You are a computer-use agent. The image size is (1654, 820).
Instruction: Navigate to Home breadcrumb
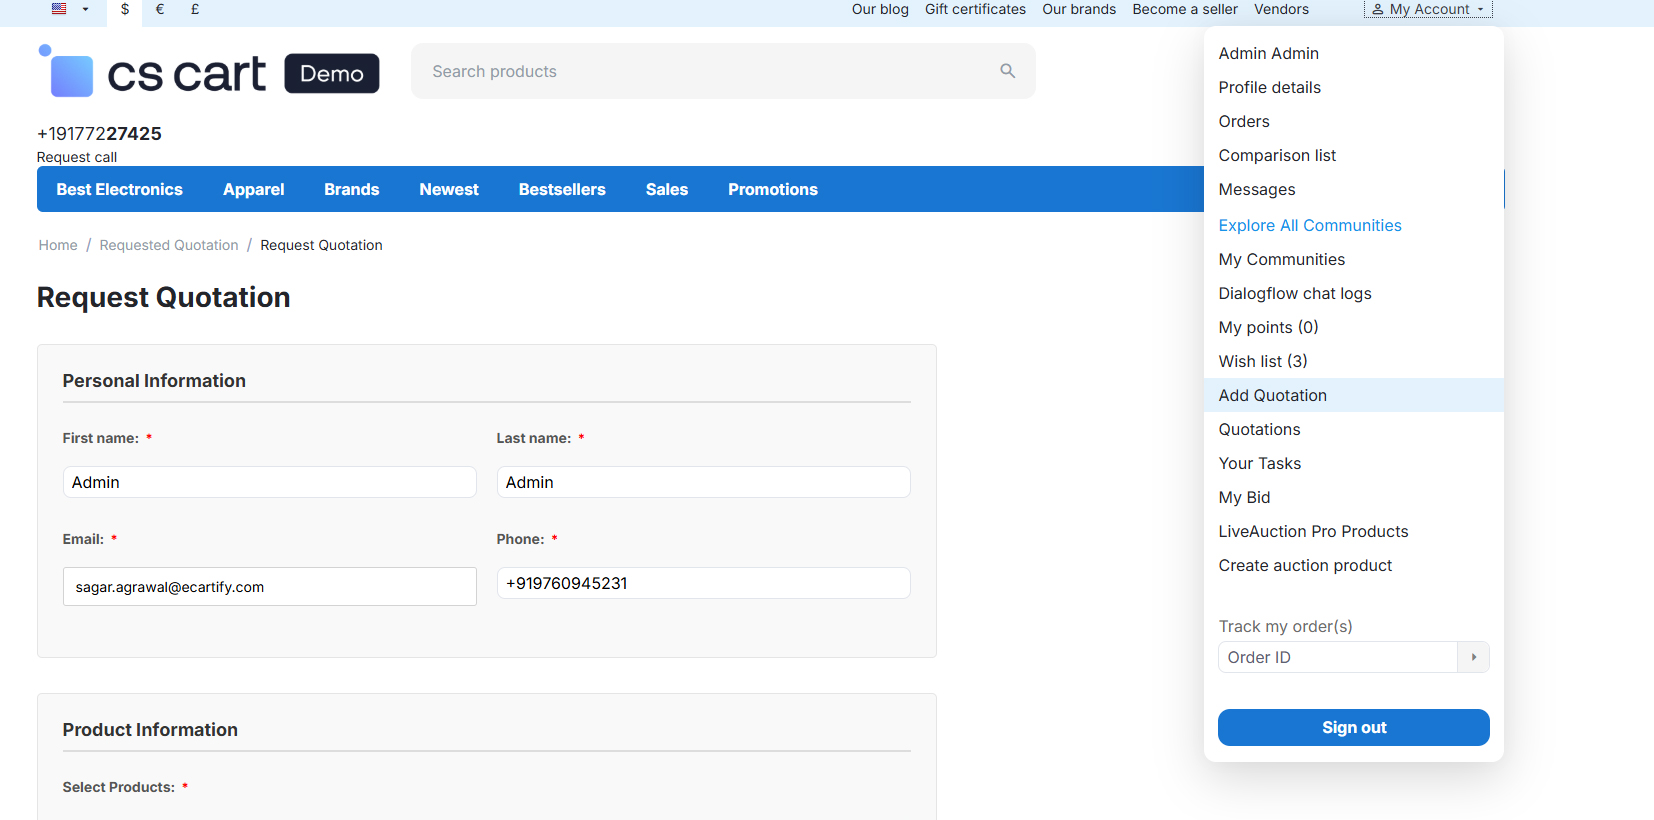[x=58, y=245]
